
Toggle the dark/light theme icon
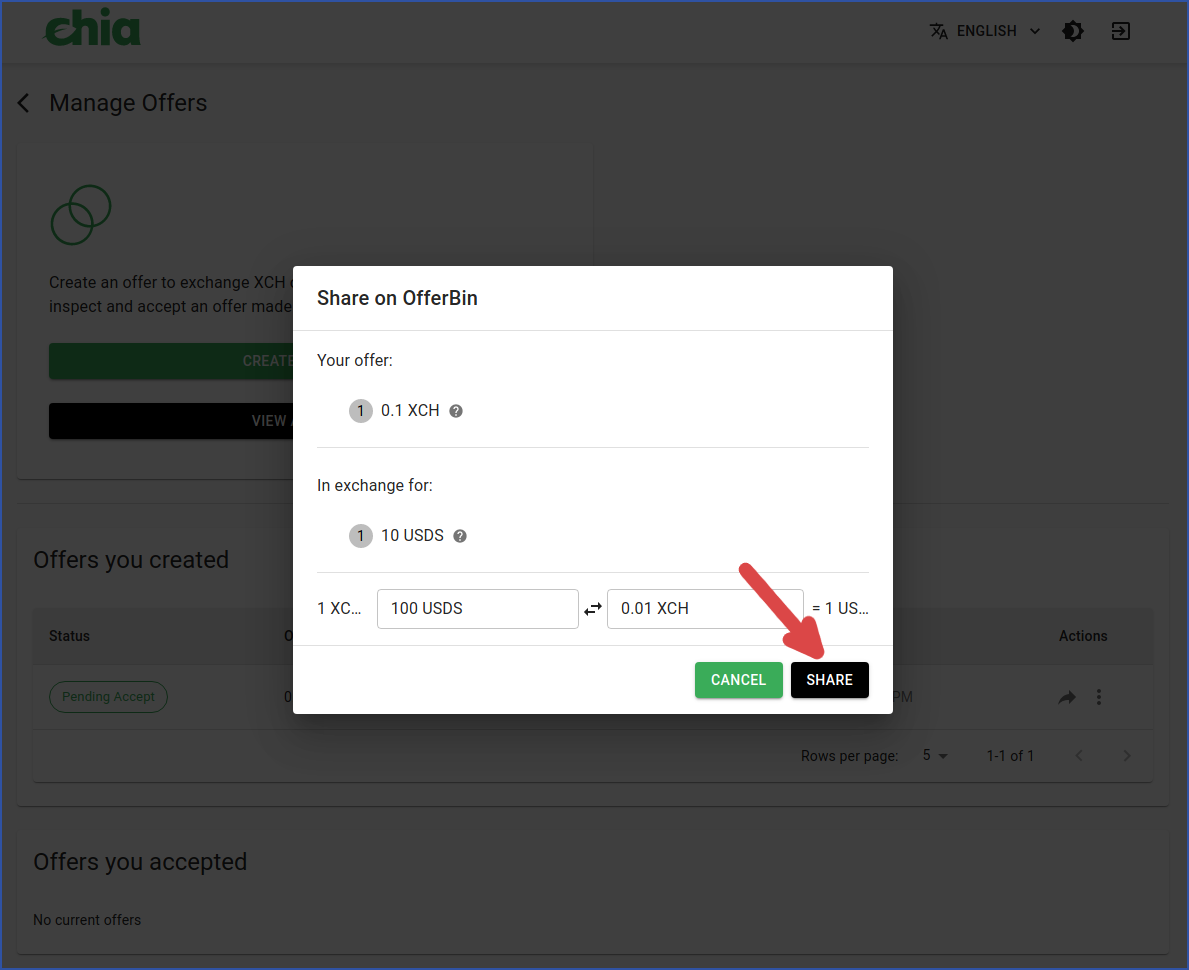[x=1072, y=31]
